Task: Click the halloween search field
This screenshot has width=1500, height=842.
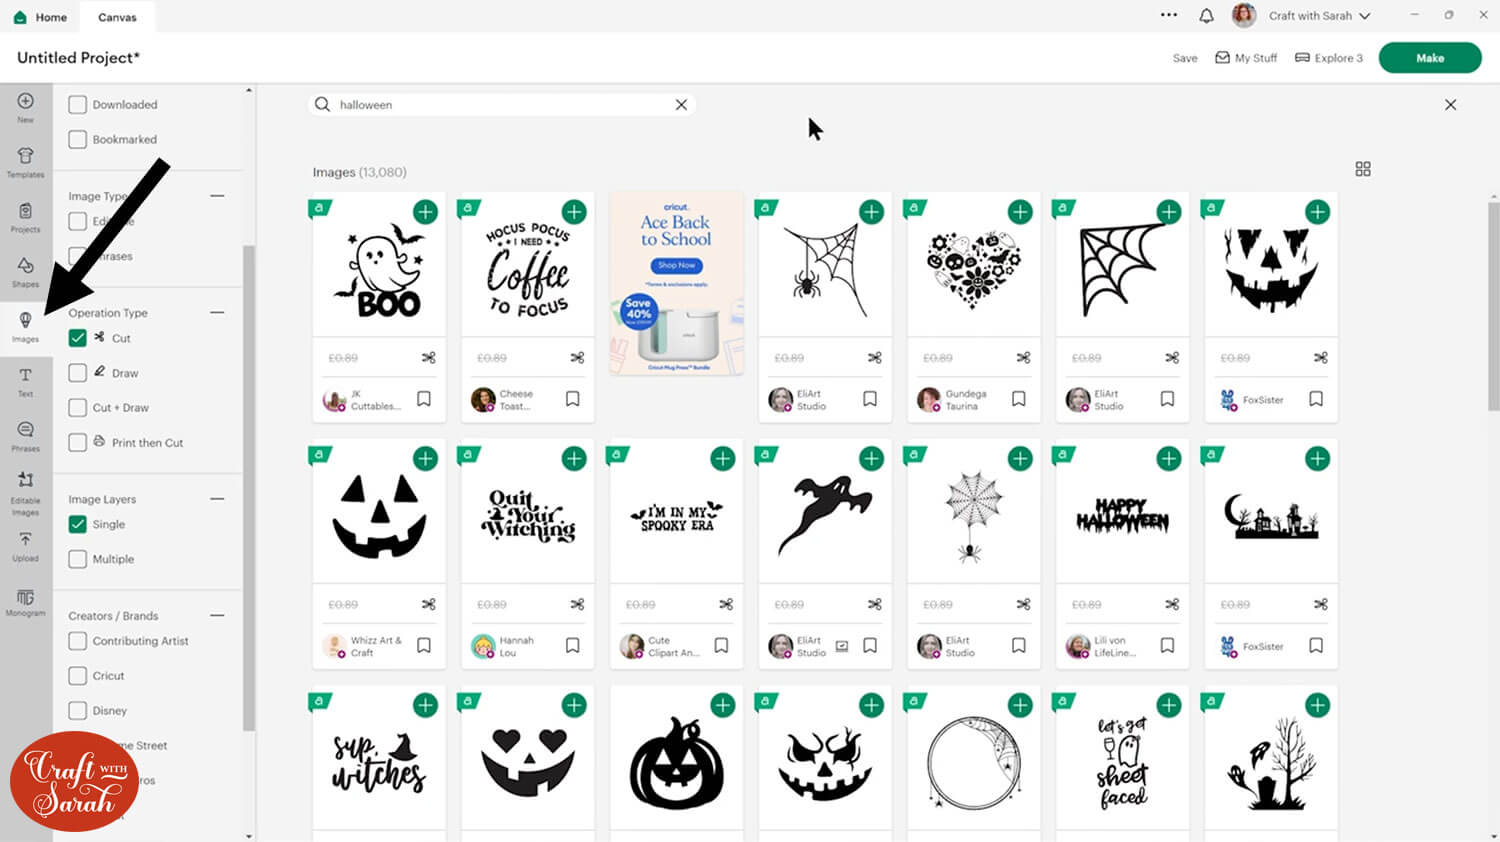Action: pos(502,105)
